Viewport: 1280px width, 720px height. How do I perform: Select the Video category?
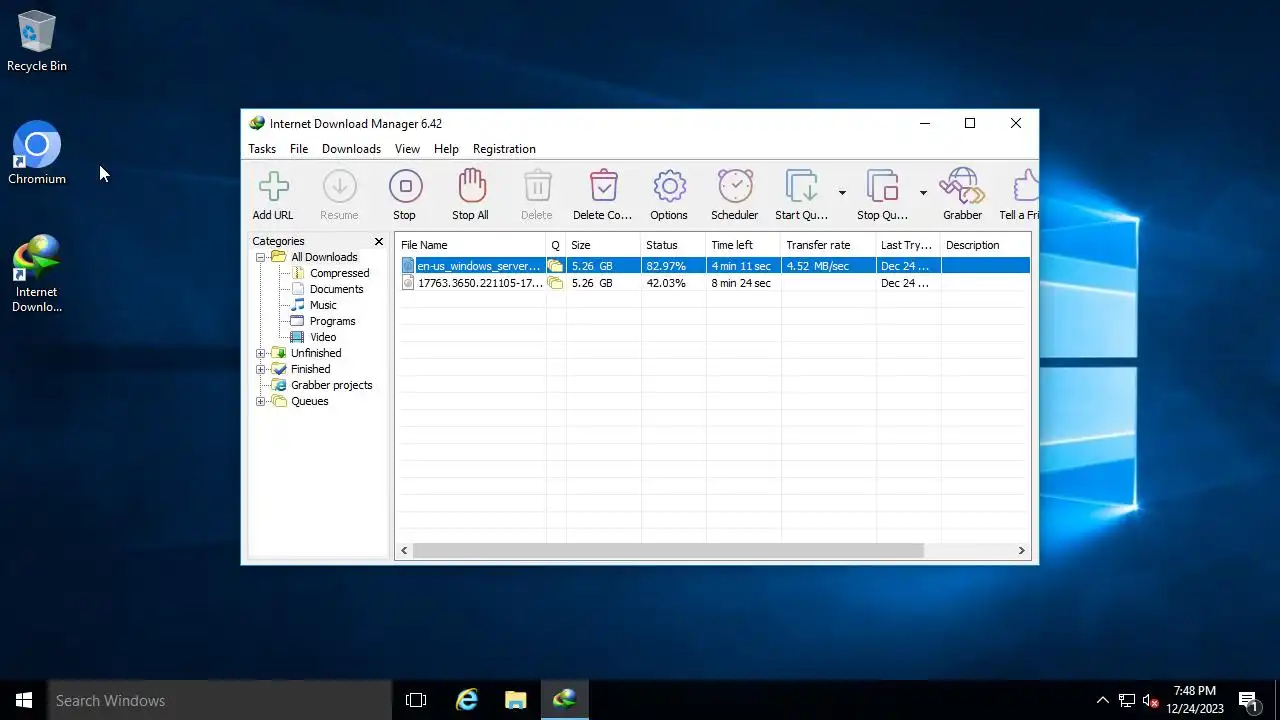(323, 337)
